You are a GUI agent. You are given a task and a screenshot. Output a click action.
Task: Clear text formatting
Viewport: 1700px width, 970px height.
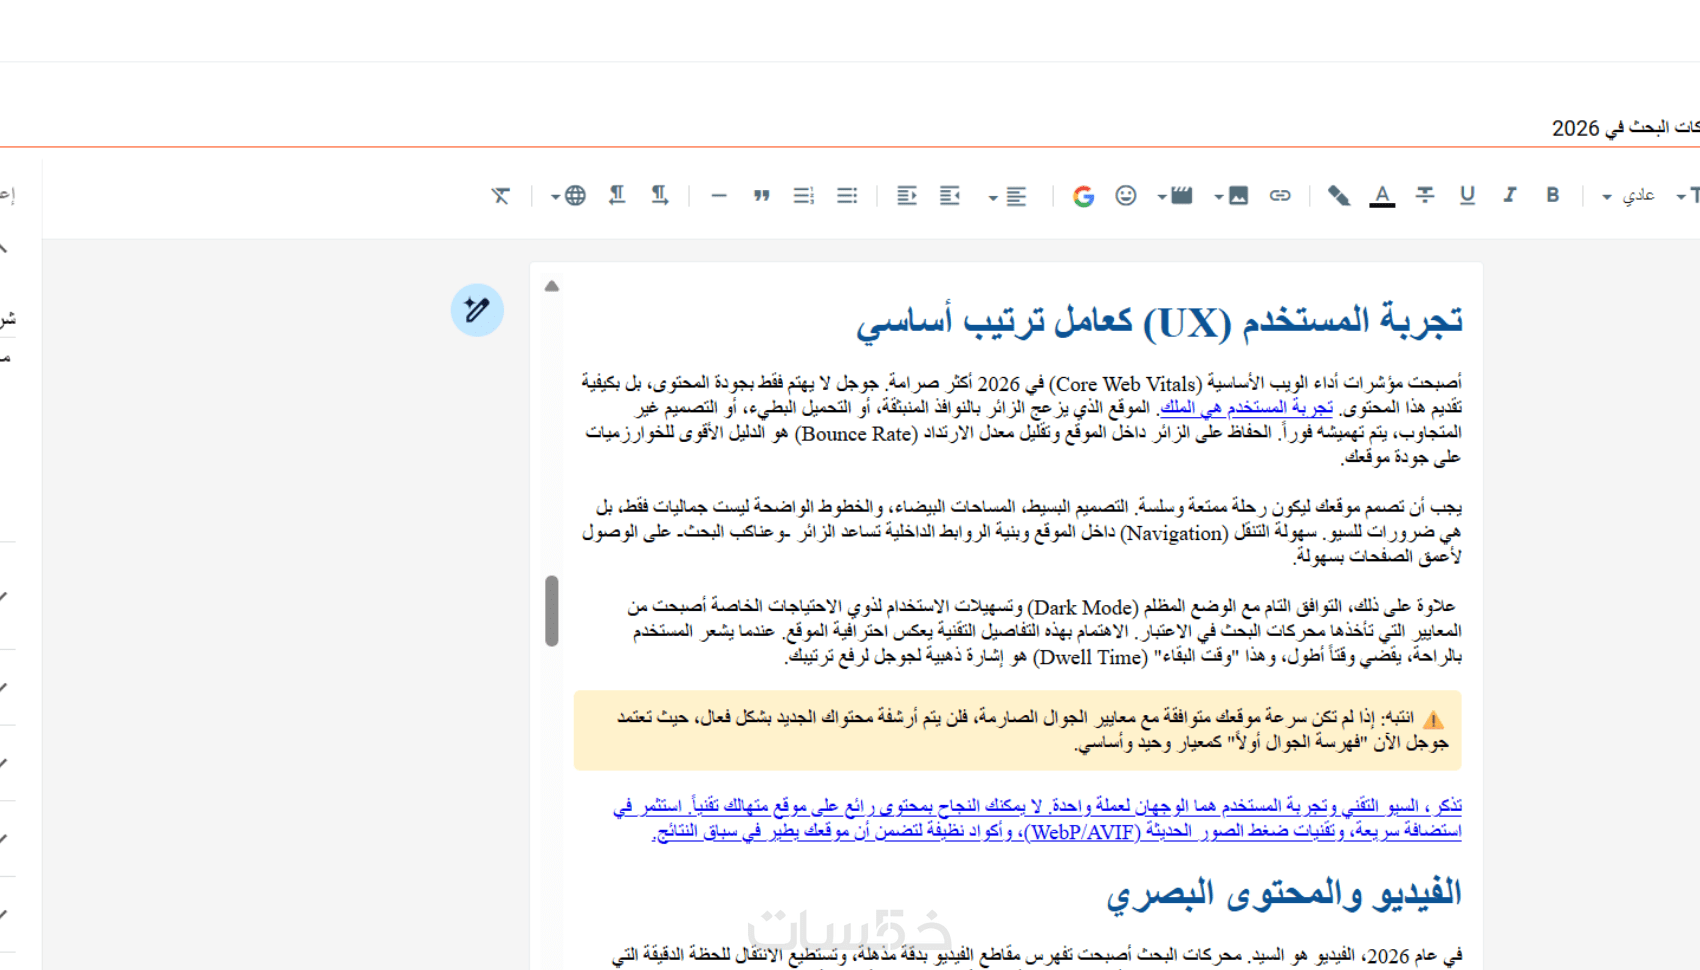501,196
